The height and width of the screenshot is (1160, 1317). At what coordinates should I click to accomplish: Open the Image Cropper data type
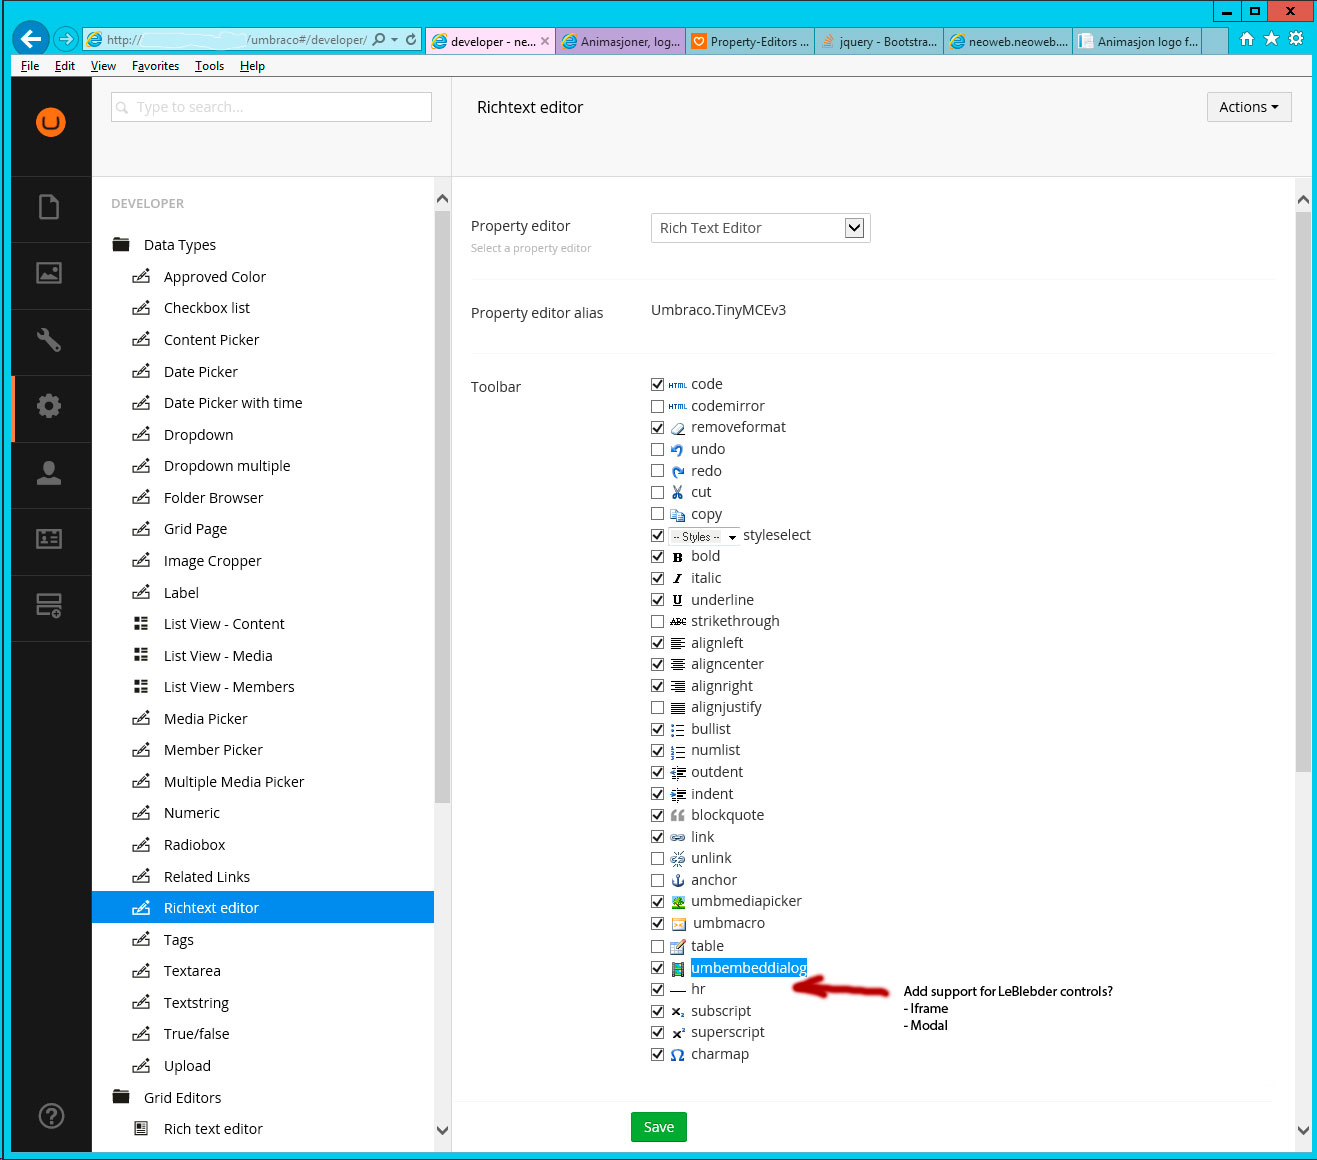[x=212, y=561]
